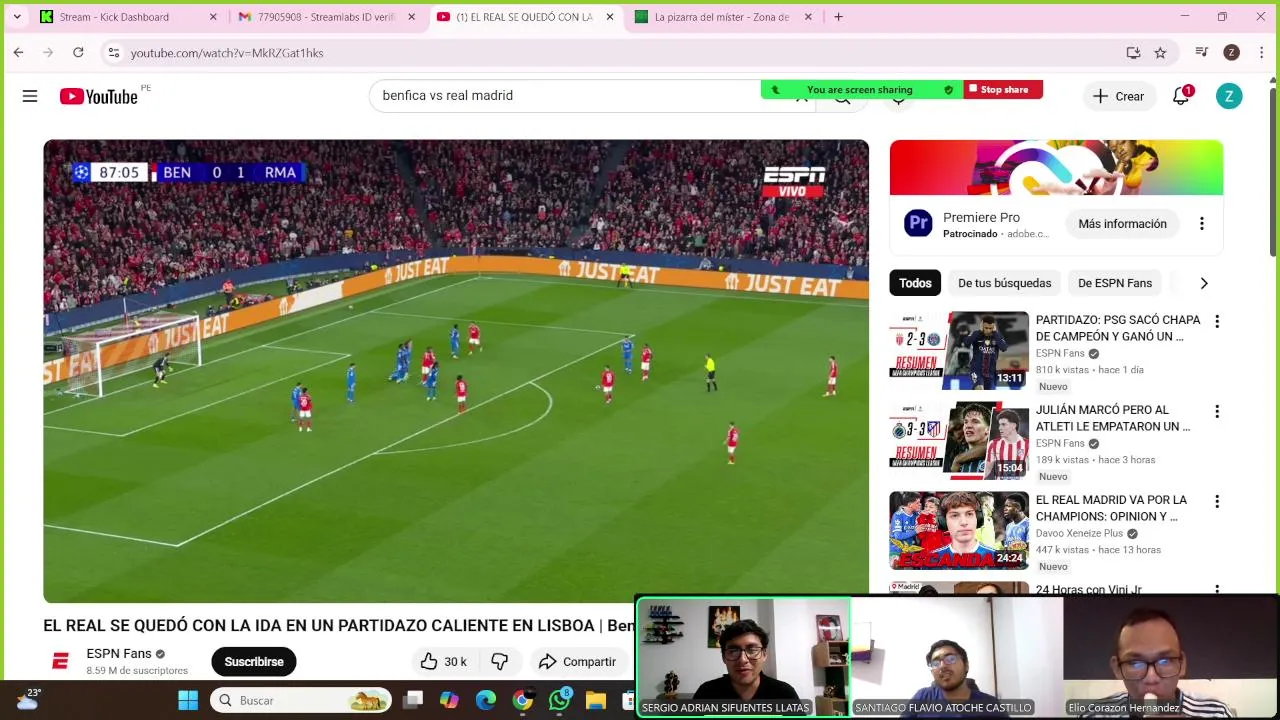Dislike the video with thumbs down
The image size is (1280, 720).
point(500,661)
